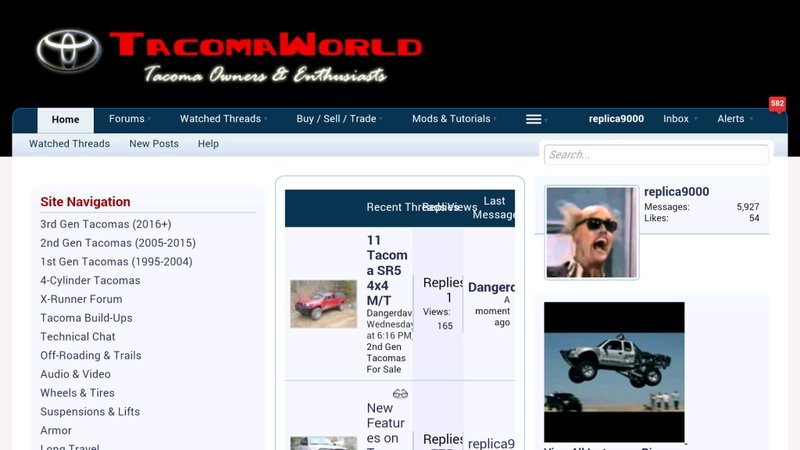This screenshot has width=800, height=450.
Task: Focus the Search input field
Action: pos(656,155)
